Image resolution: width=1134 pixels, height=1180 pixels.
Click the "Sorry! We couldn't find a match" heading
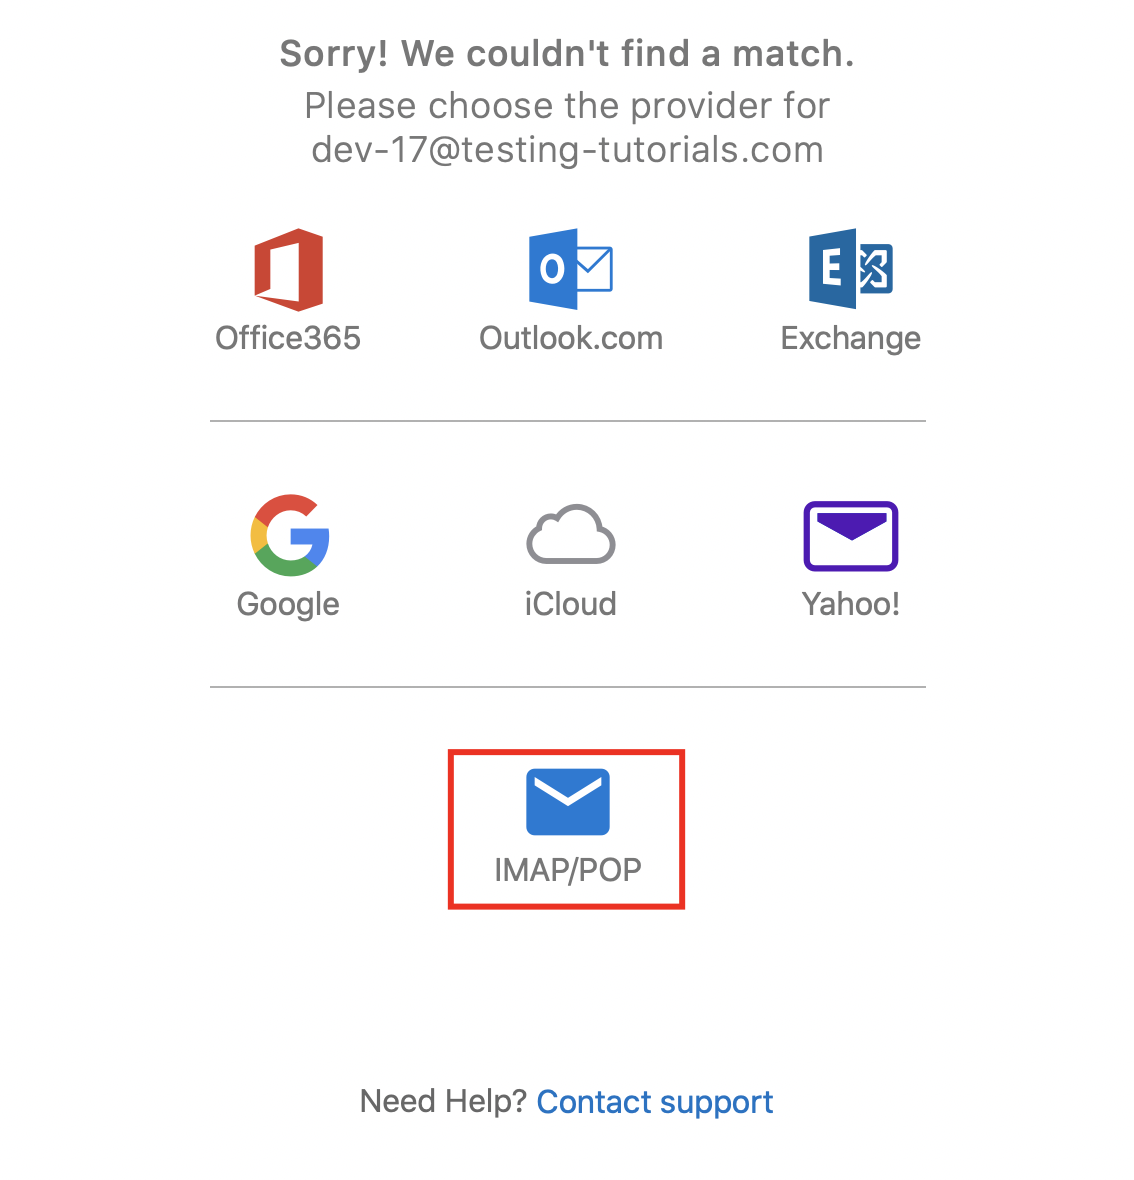coord(567,54)
